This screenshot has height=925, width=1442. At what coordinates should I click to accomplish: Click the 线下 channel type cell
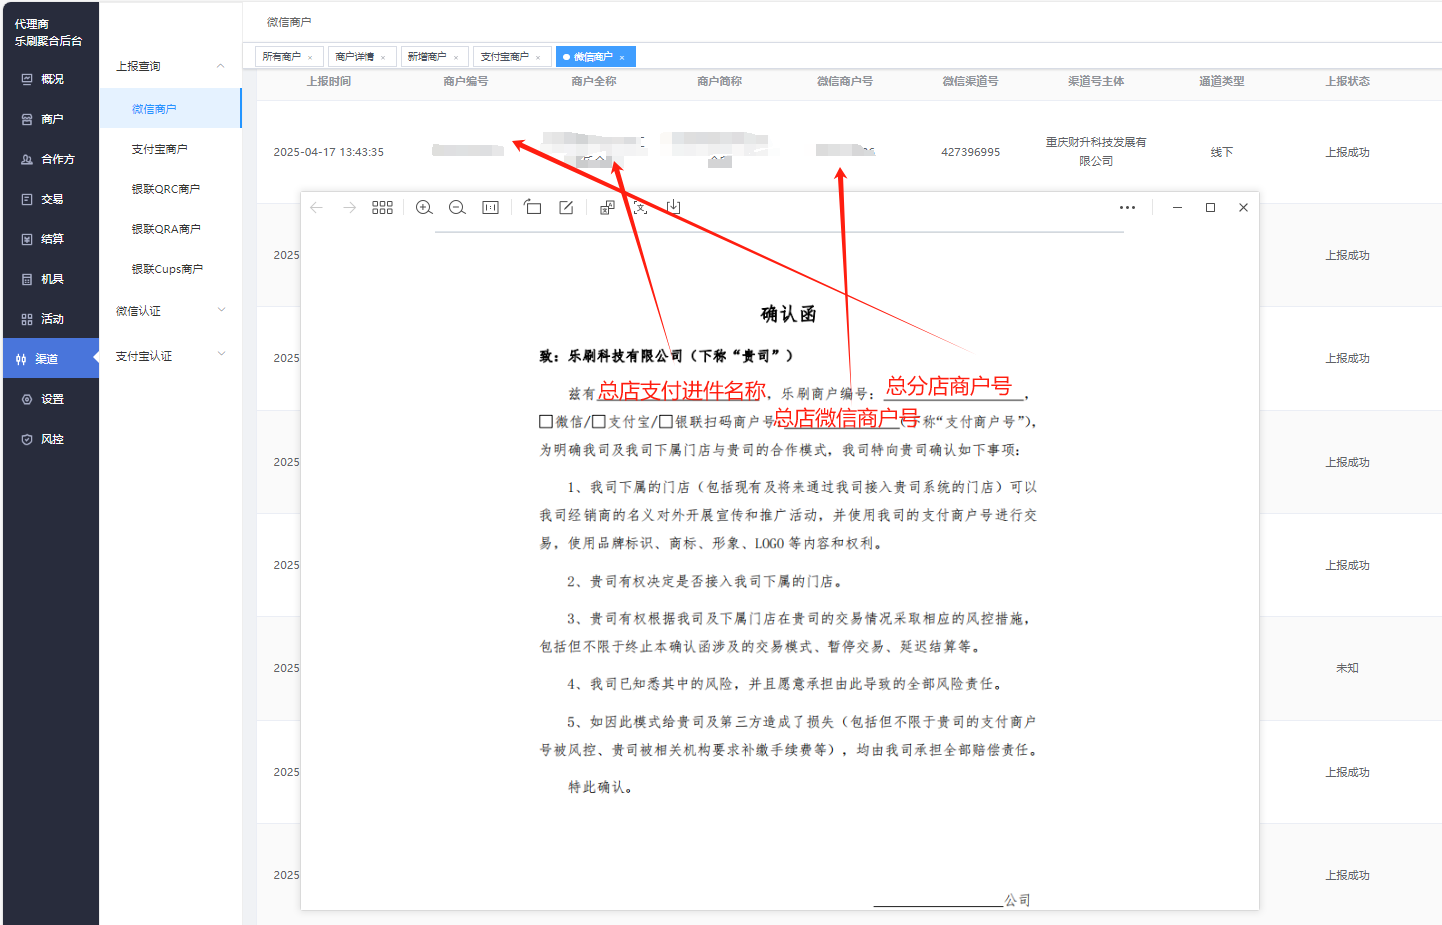1222,152
